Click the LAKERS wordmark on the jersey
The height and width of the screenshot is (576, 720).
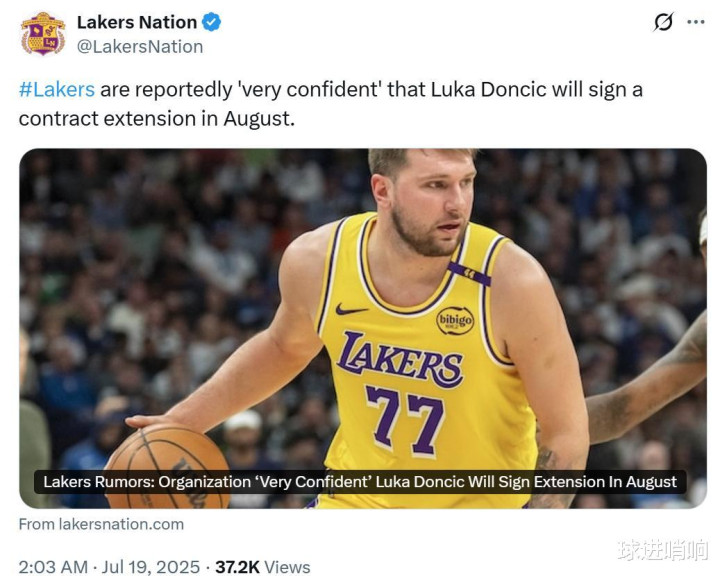click(400, 360)
